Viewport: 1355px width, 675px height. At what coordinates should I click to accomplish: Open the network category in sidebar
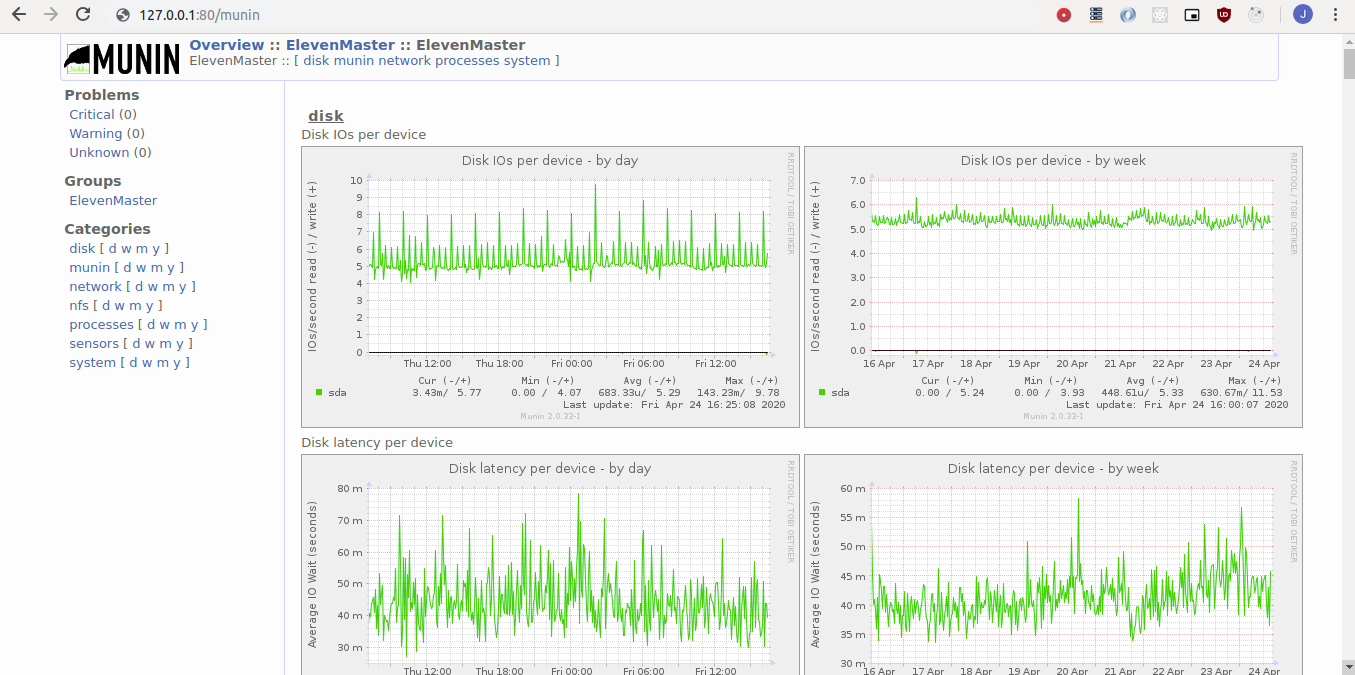pyautogui.click(x=95, y=287)
